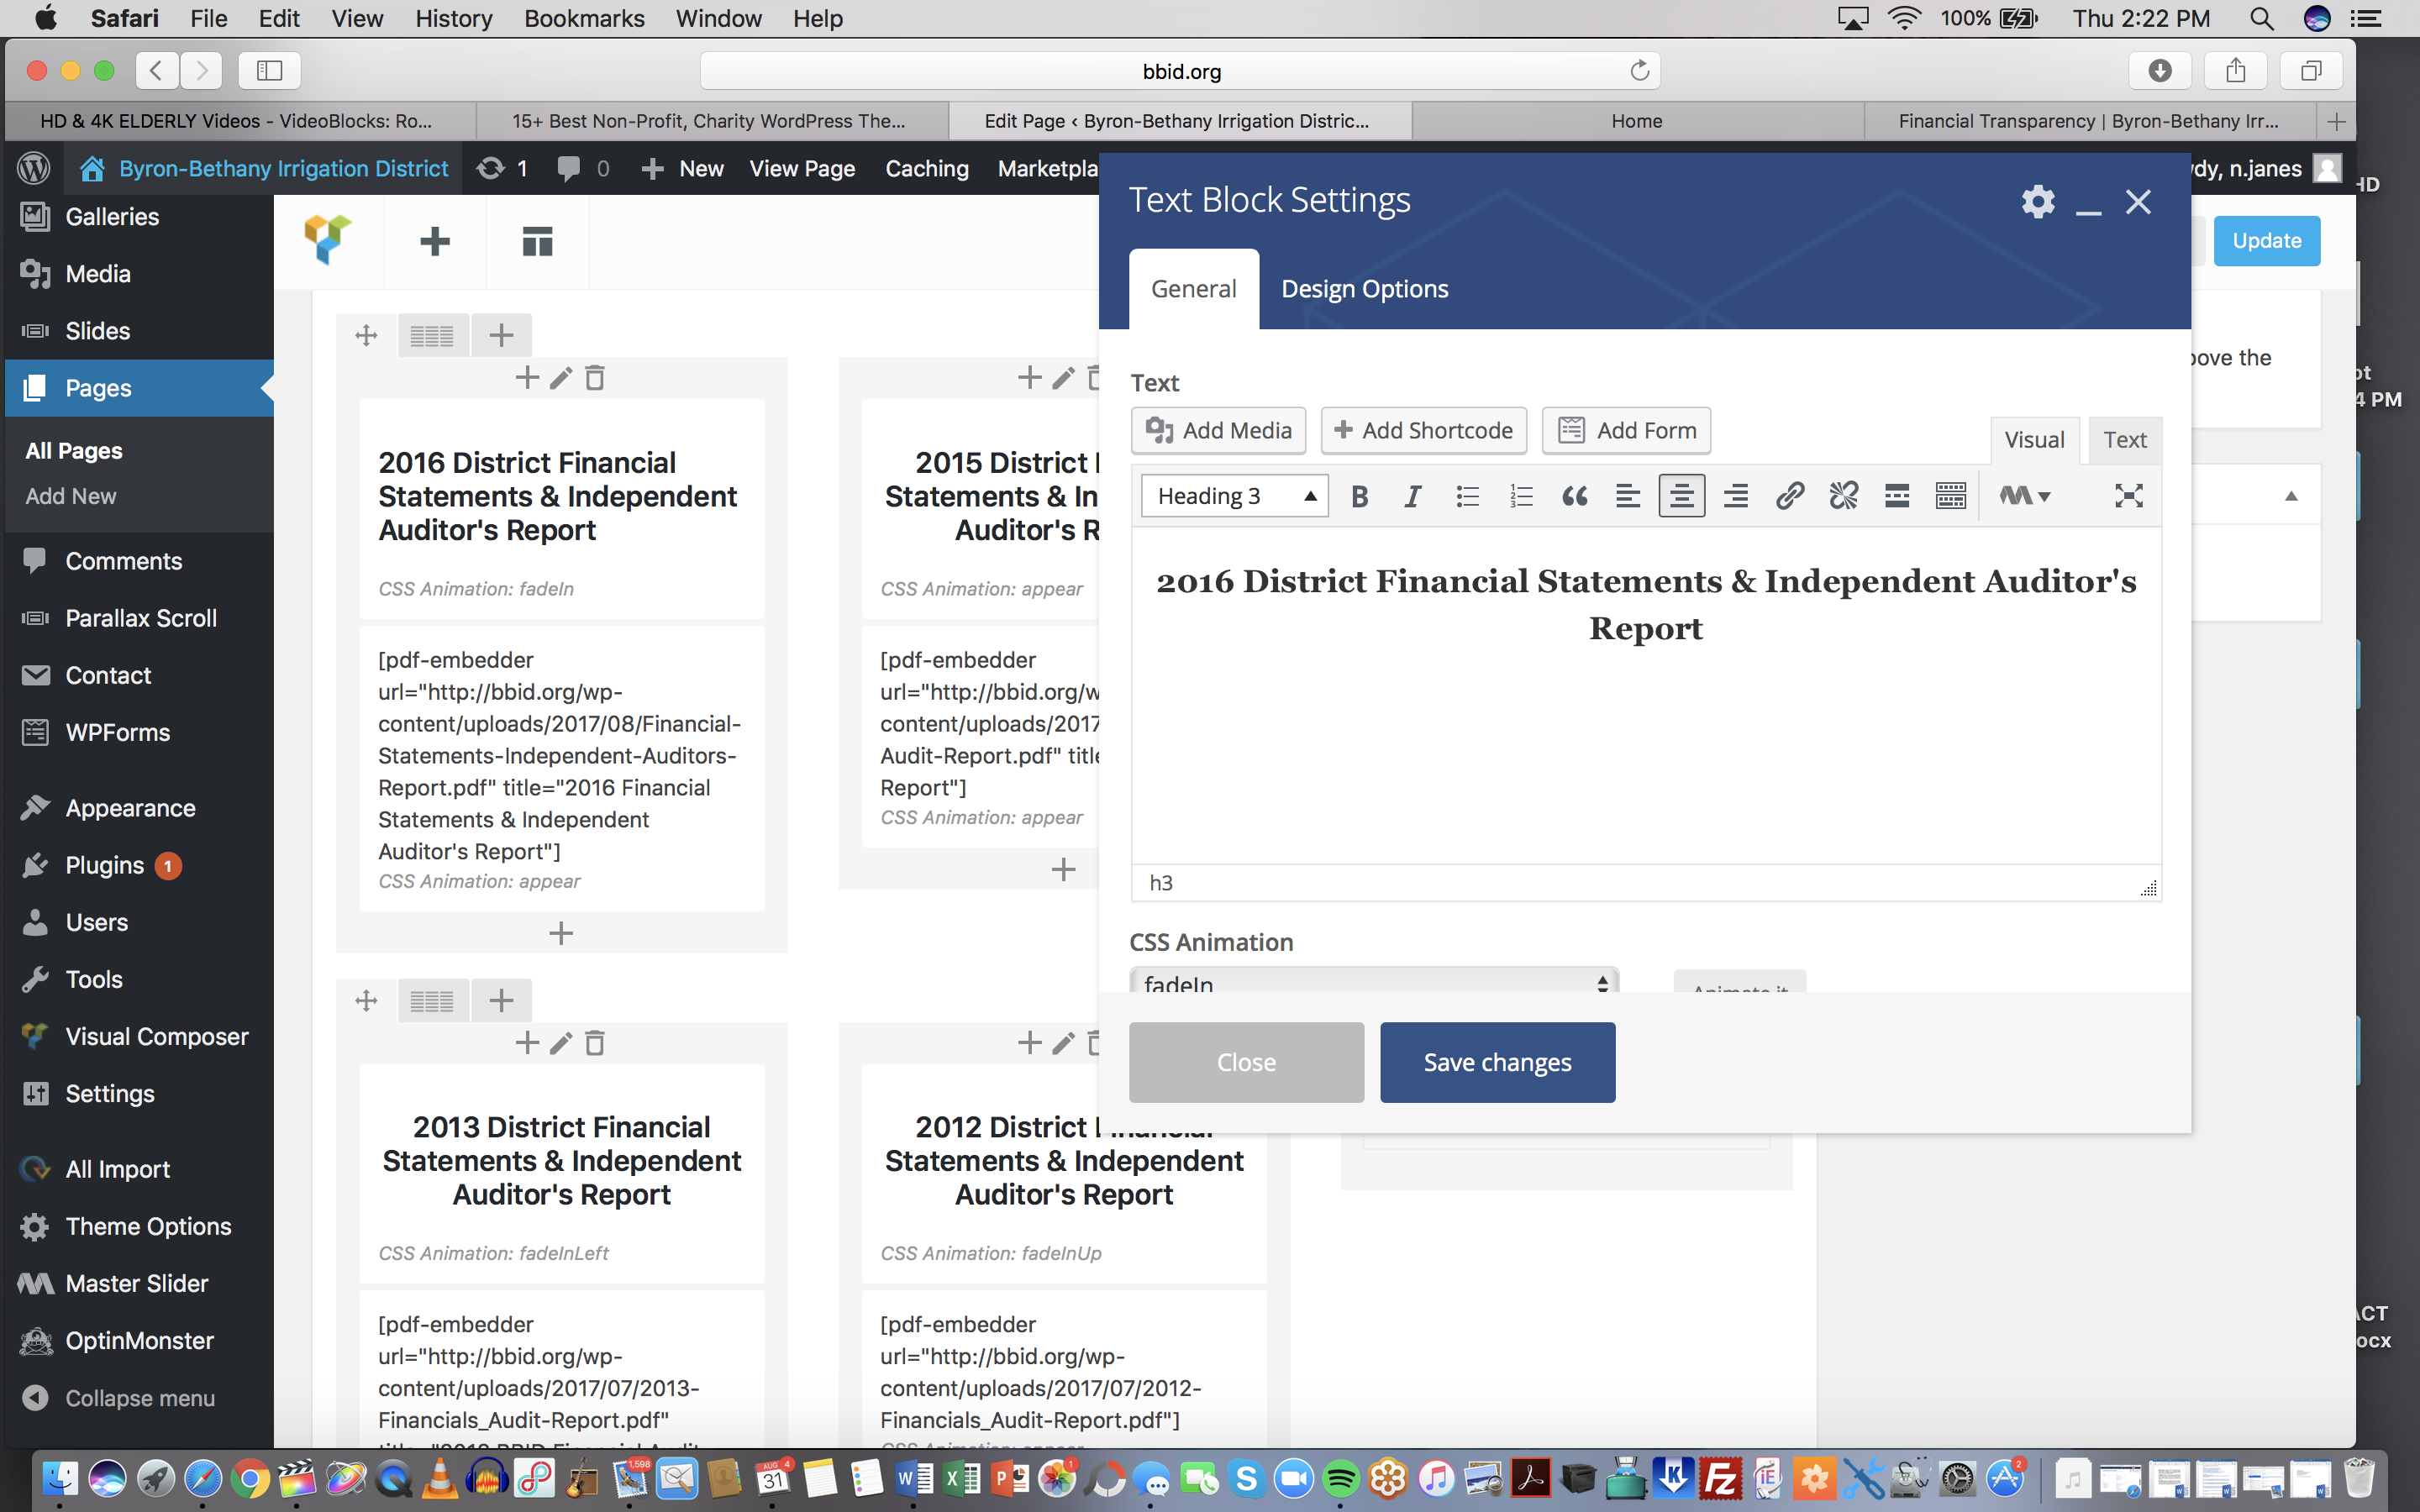This screenshot has width=2420, height=1512.
Task: Toggle the fullscreen editor icon
Action: coord(2128,496)
